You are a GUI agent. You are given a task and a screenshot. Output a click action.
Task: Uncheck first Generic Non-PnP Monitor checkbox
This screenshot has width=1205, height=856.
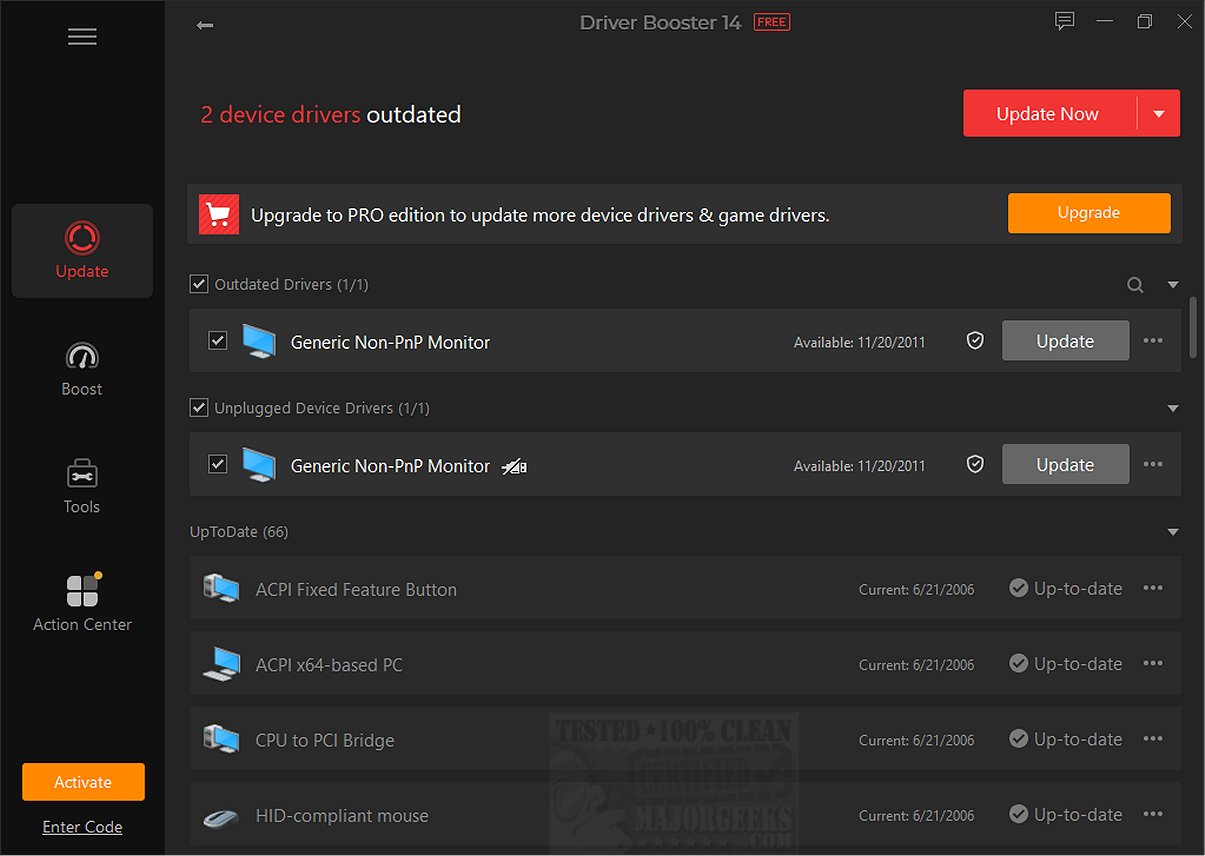[x=217, y=341]
